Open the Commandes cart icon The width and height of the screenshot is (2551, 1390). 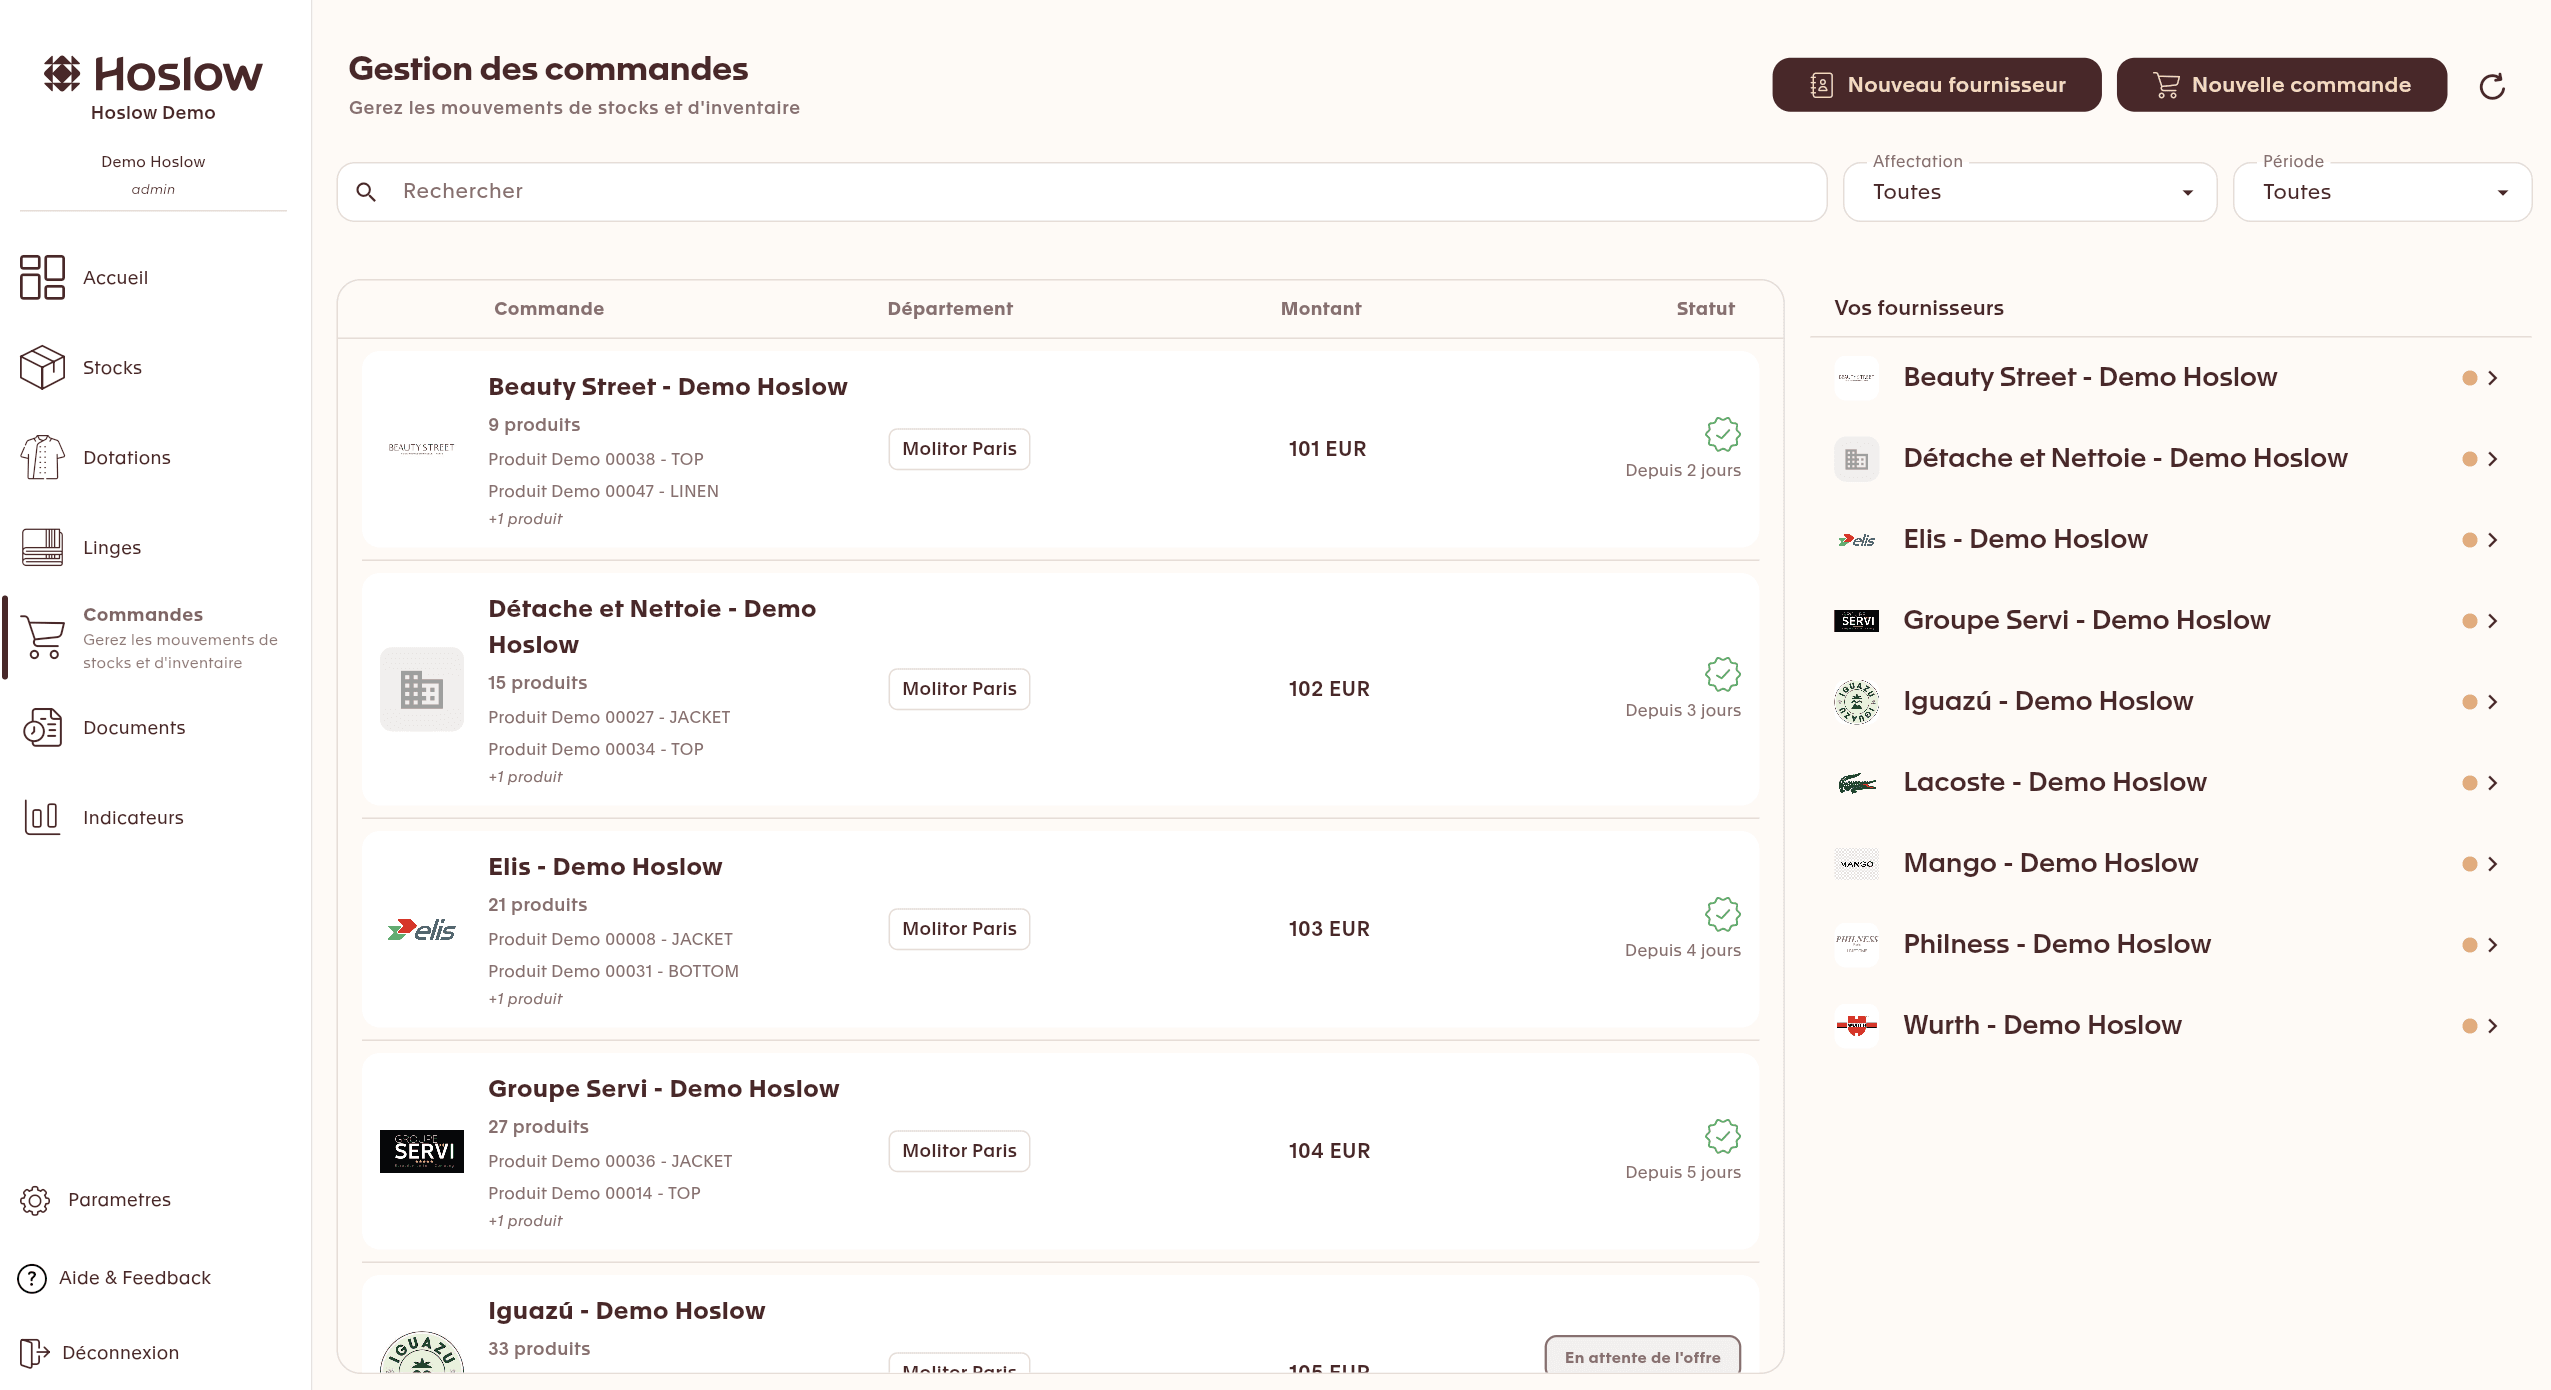(42, 637)
